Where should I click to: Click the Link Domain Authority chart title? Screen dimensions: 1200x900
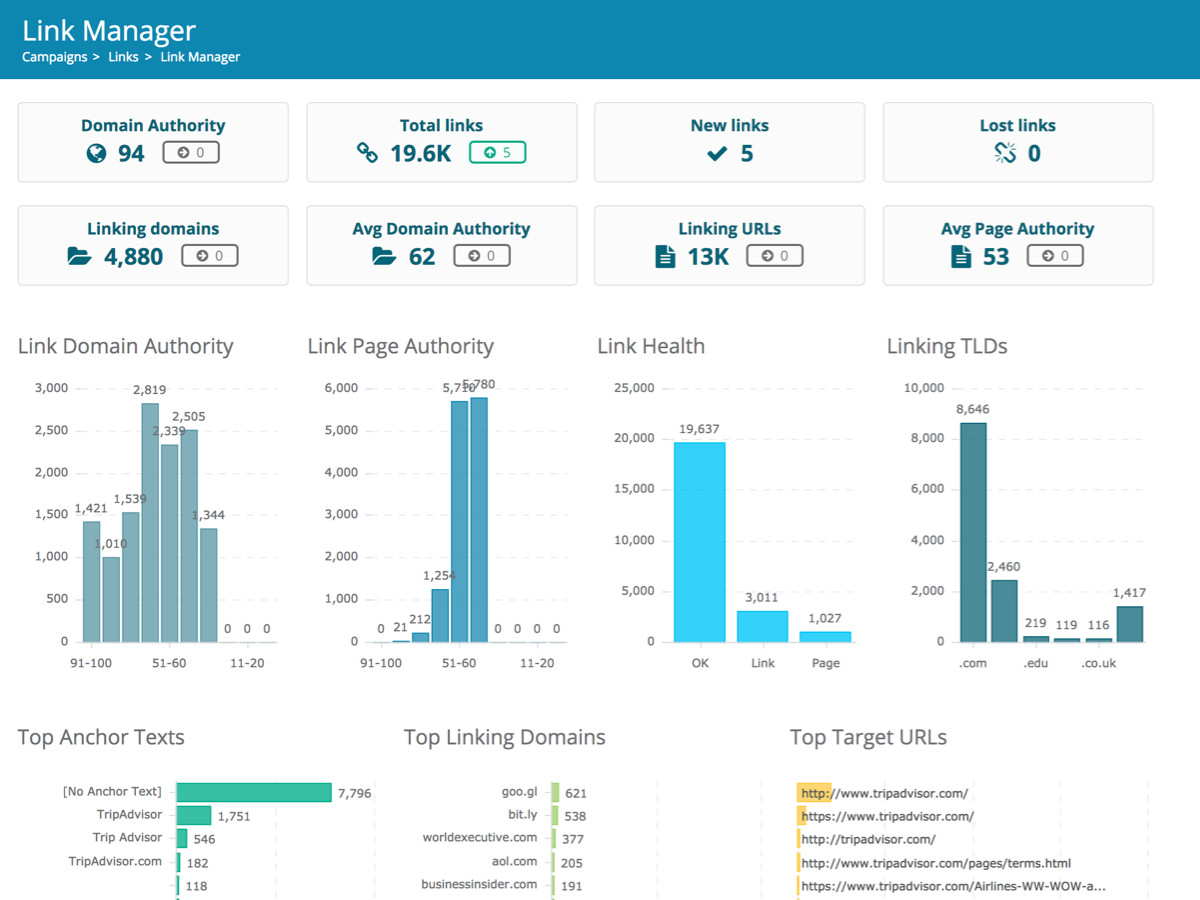pyautogui.click(x=125, y=346)
